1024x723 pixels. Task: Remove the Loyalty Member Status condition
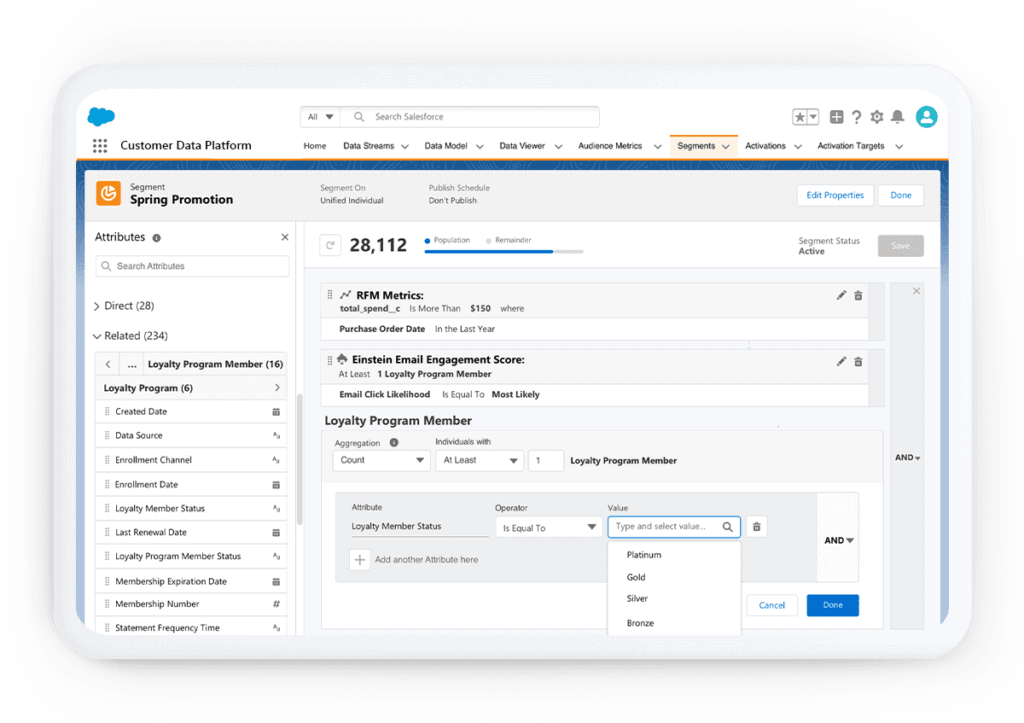[756, 527]
